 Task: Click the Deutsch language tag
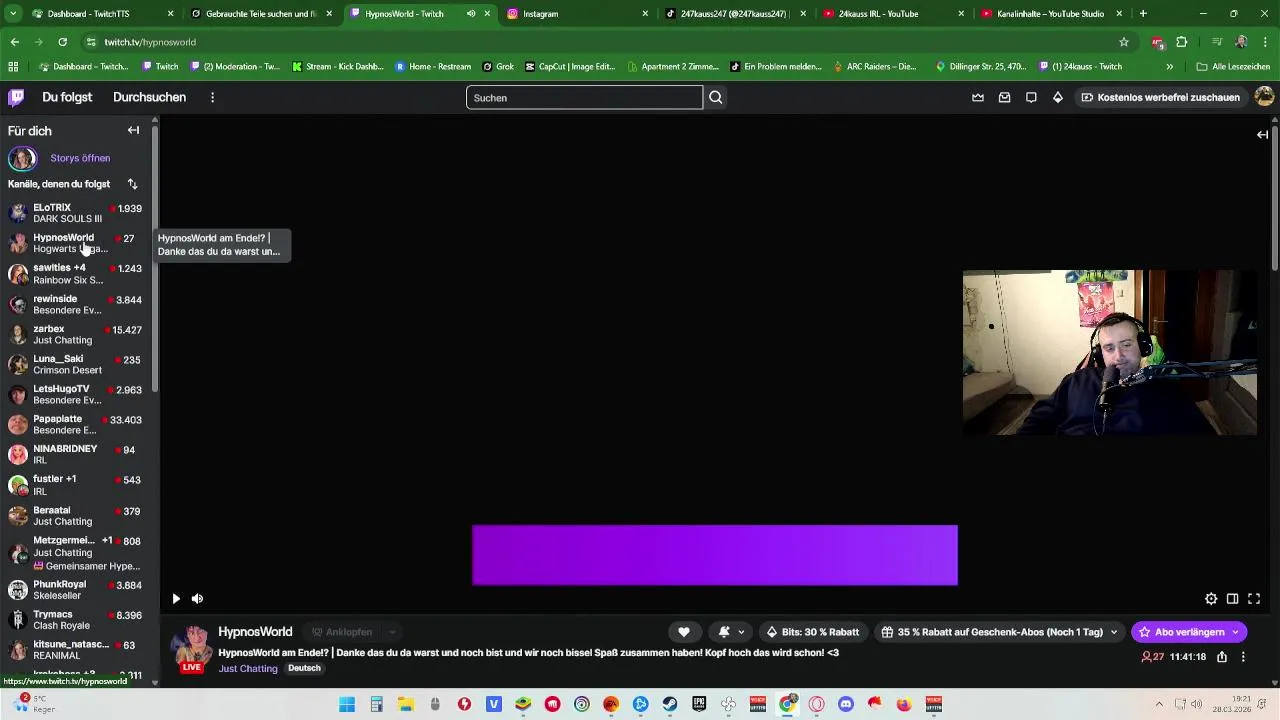point(304,668)
